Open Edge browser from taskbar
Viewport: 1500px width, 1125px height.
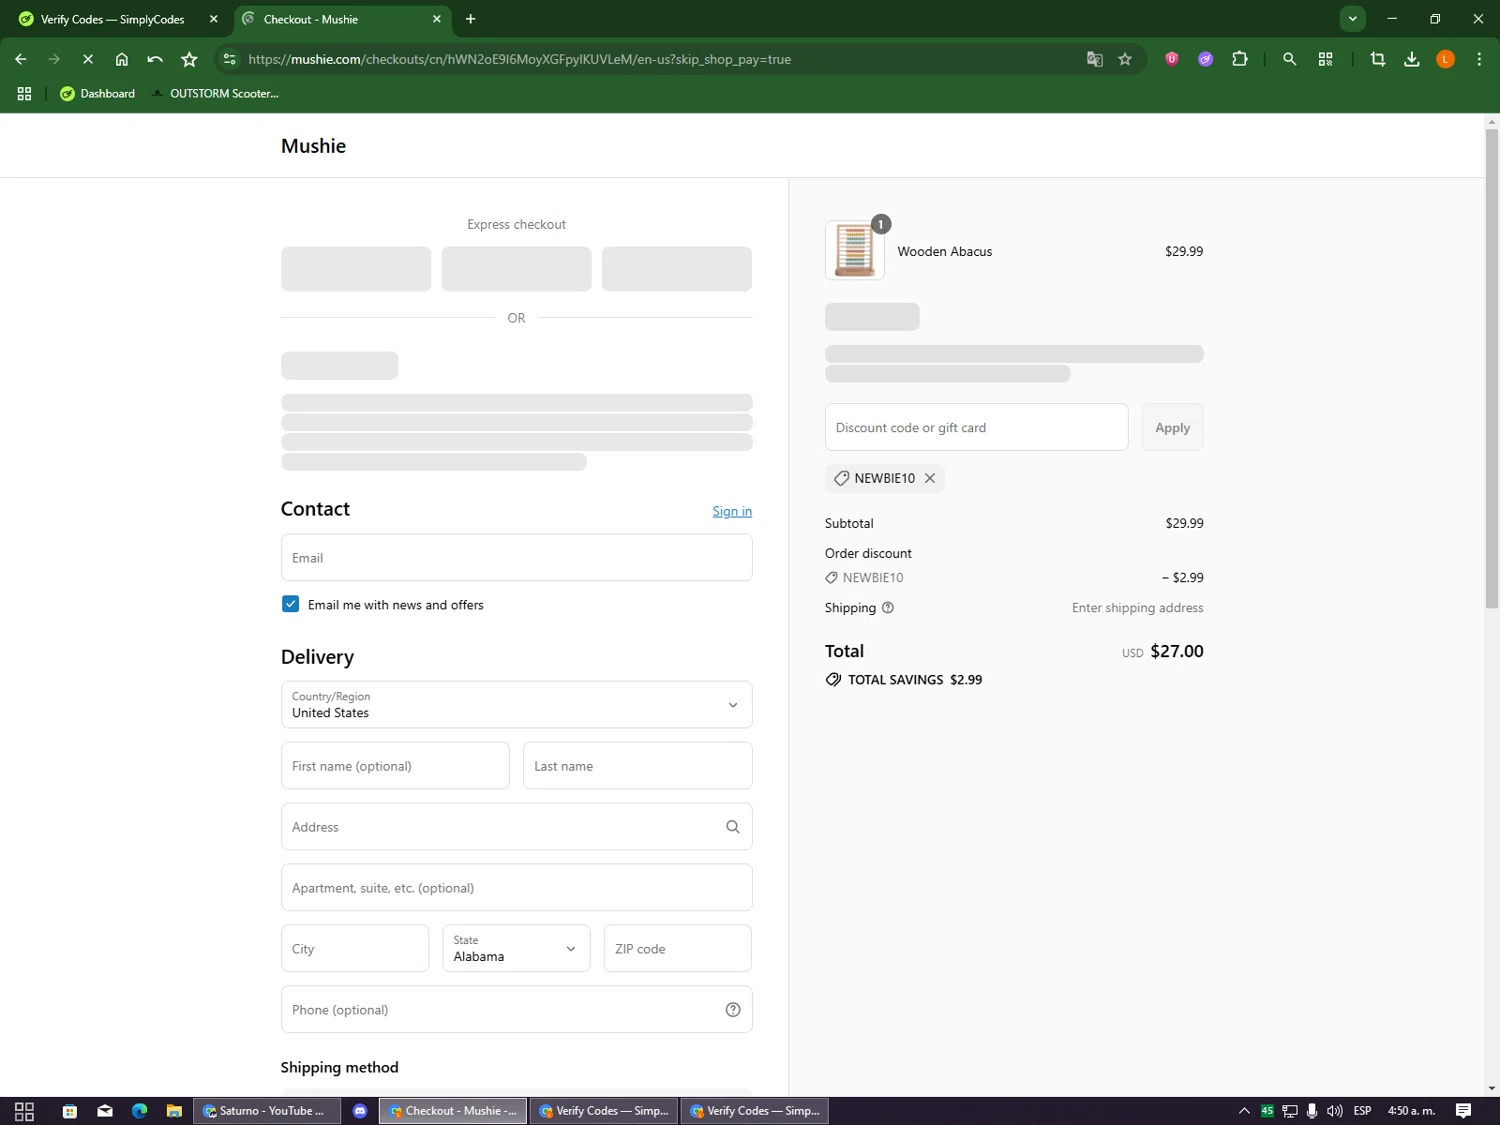140,1111
